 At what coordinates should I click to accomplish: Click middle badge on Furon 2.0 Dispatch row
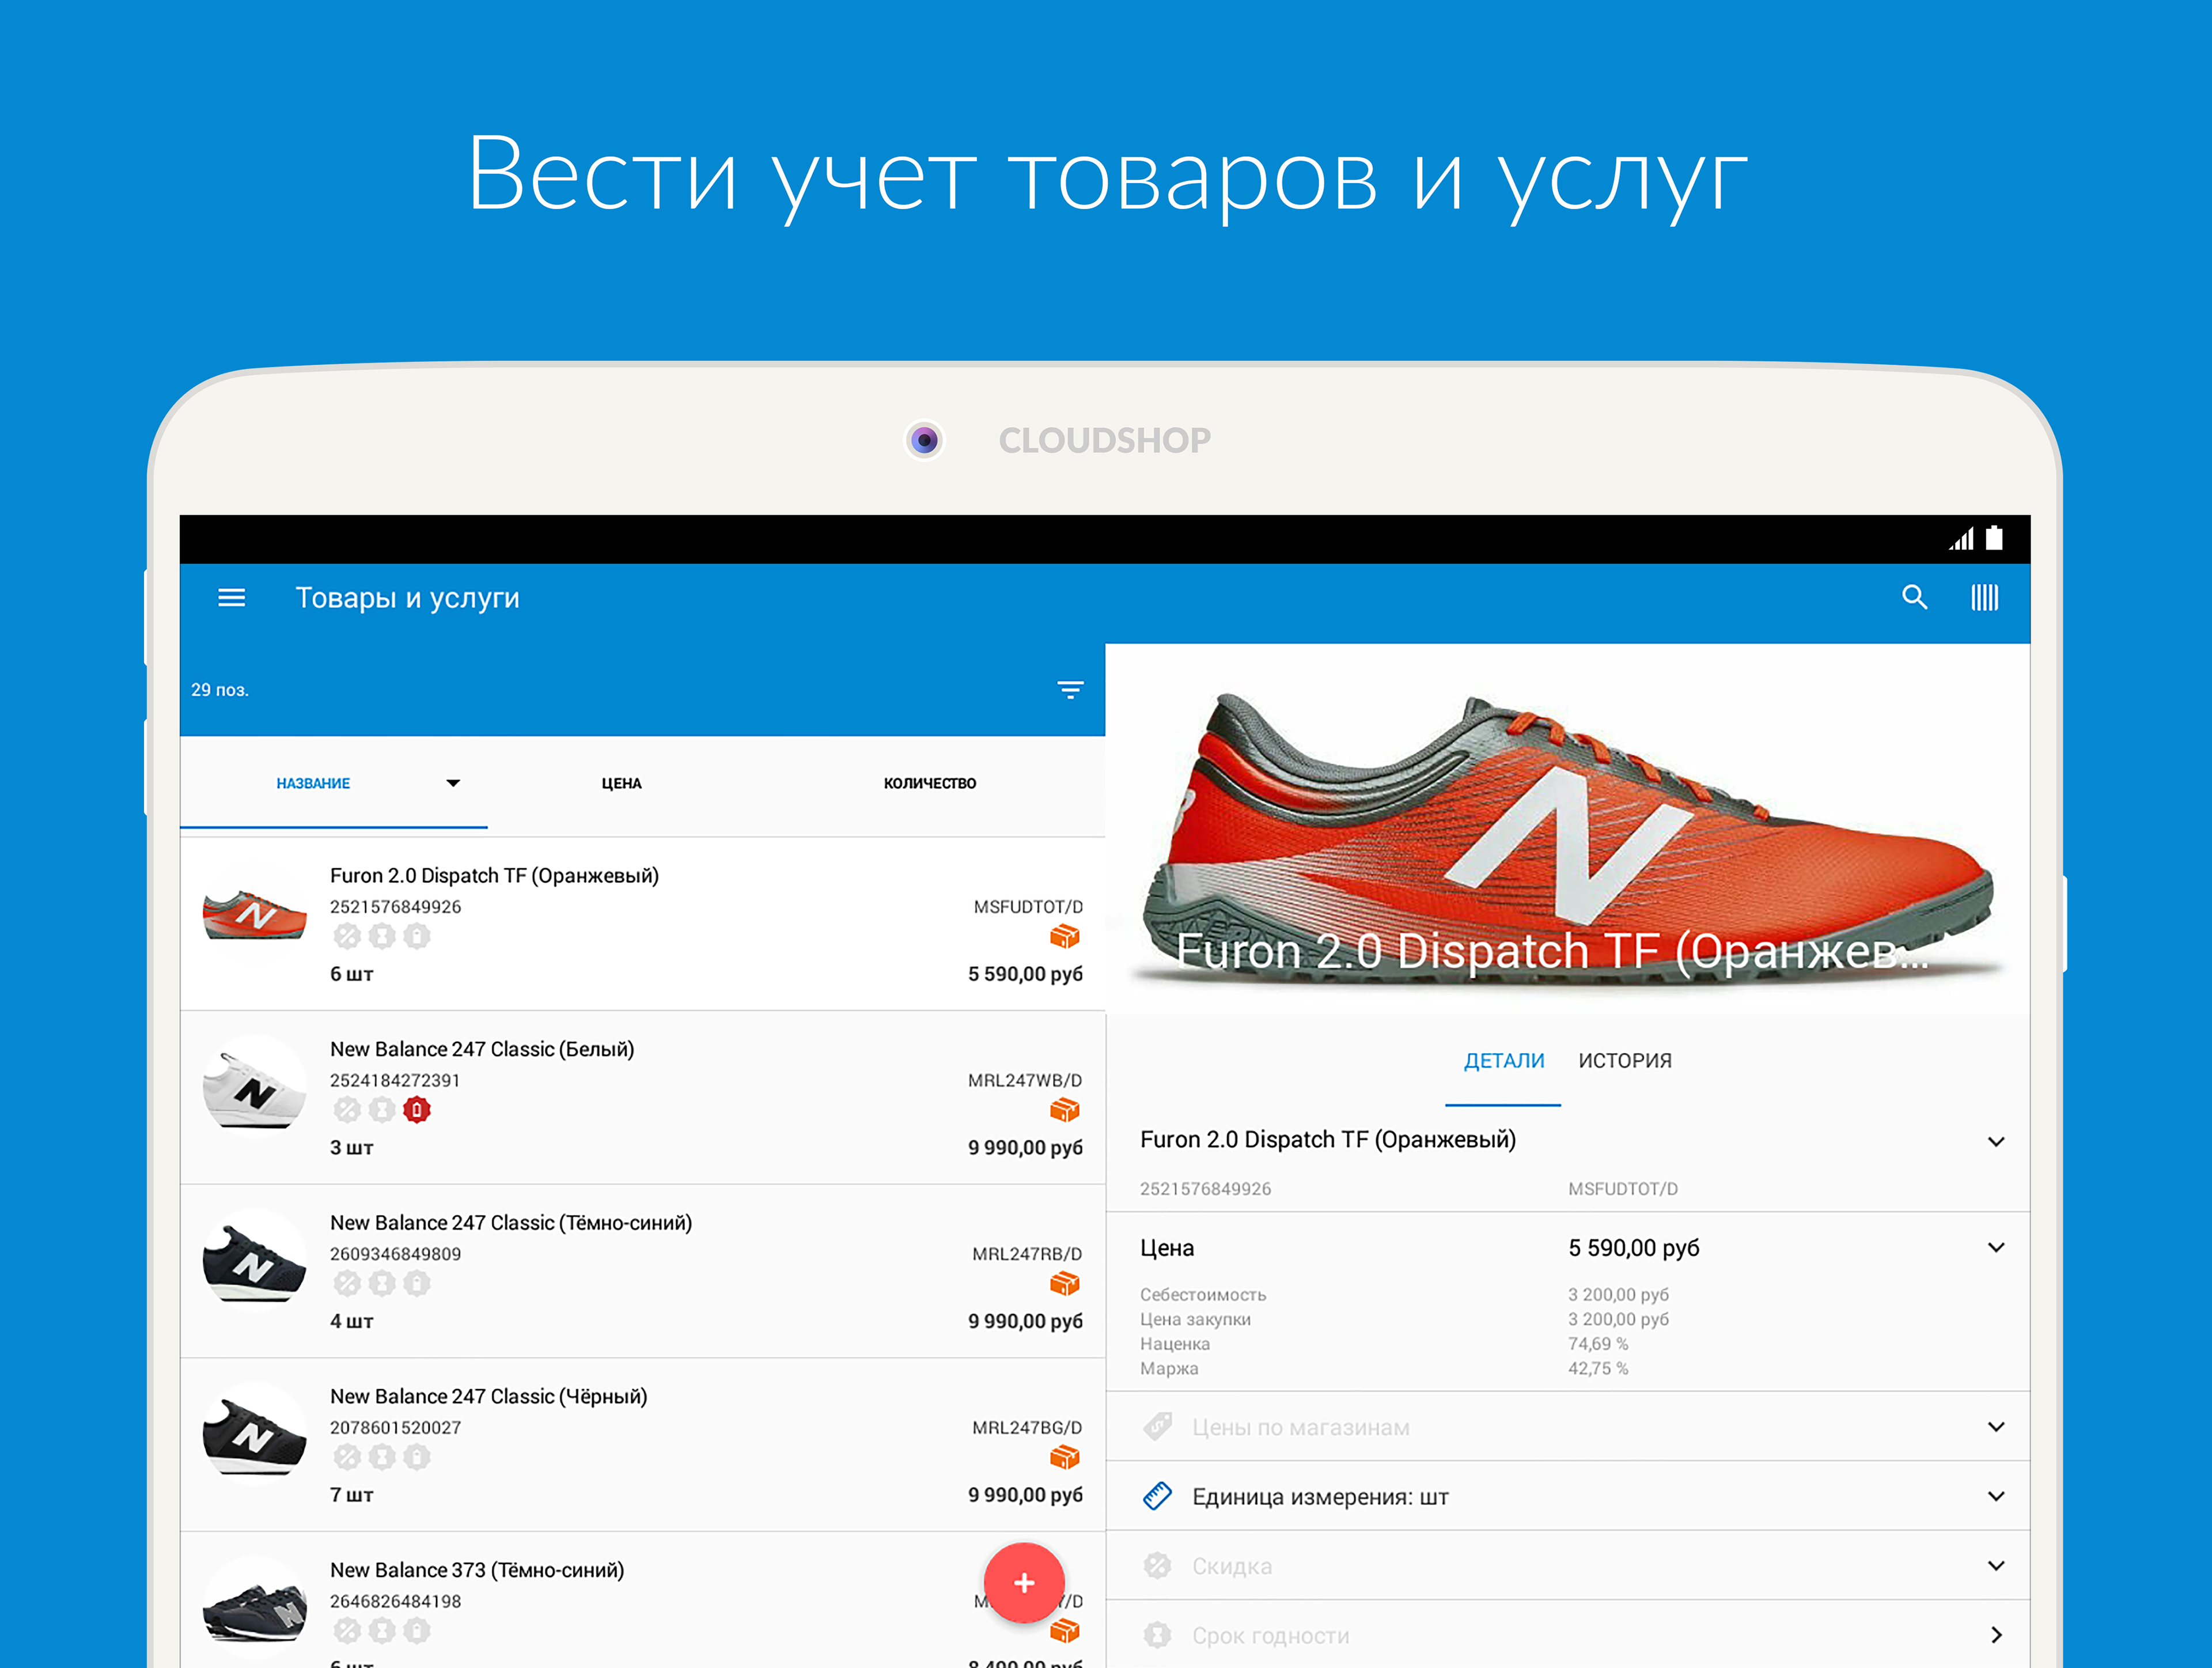pyautogui.click(x=382, y=937)
